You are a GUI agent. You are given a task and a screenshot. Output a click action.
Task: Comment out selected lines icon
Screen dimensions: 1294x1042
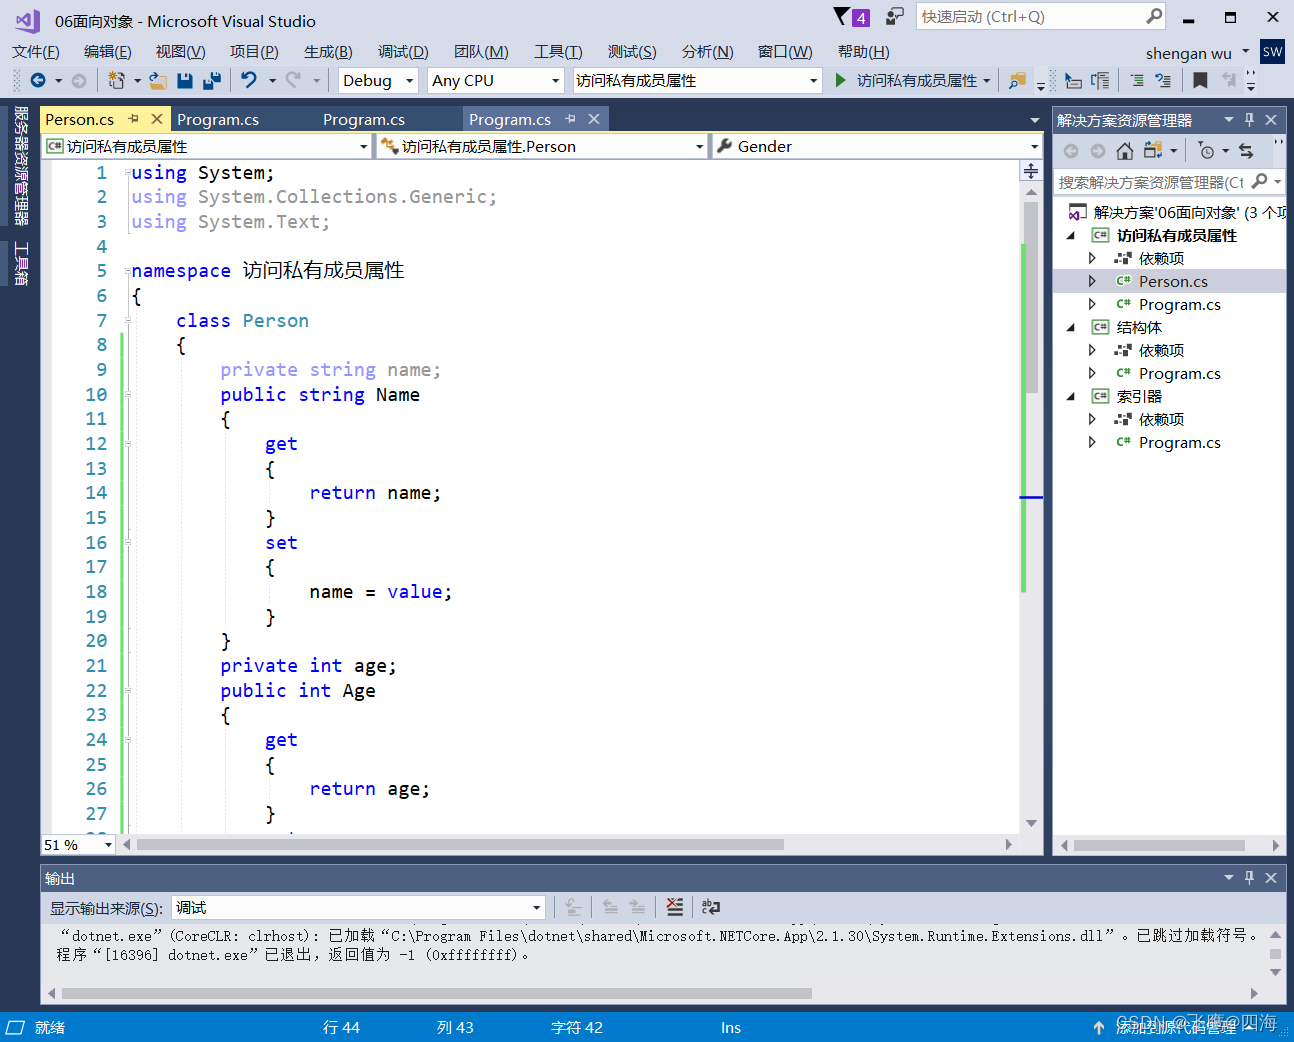(1137, 81)
